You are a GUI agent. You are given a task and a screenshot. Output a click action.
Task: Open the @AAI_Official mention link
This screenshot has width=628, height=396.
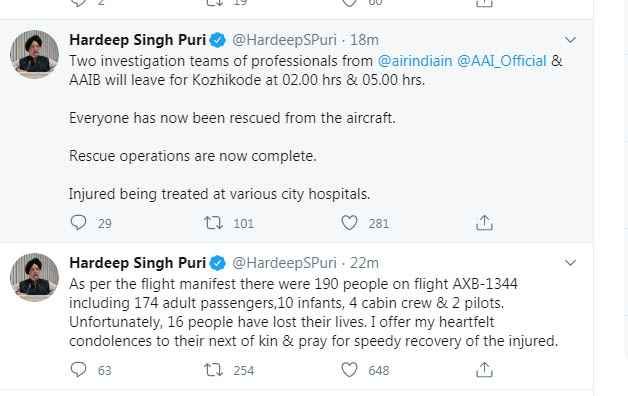(501, 61)
